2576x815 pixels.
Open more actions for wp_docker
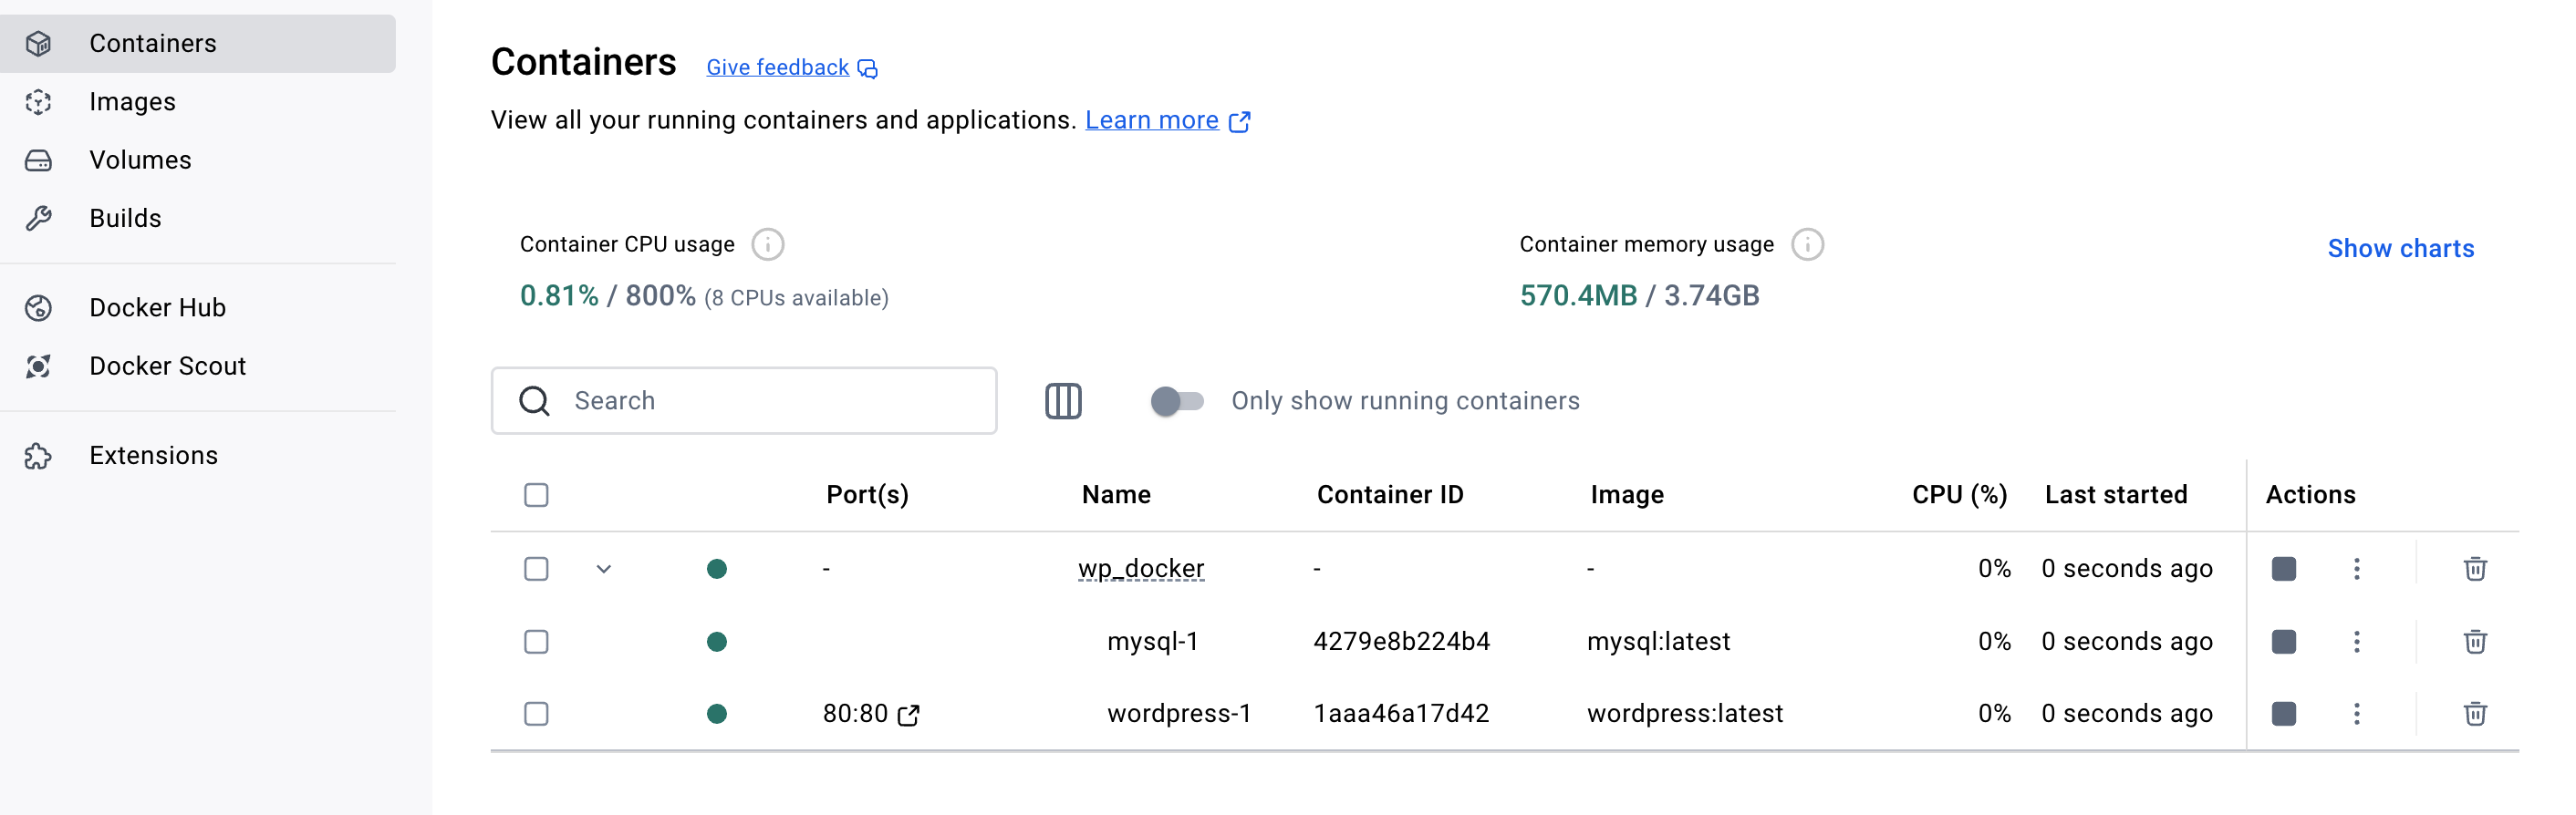pos(2356,569)
